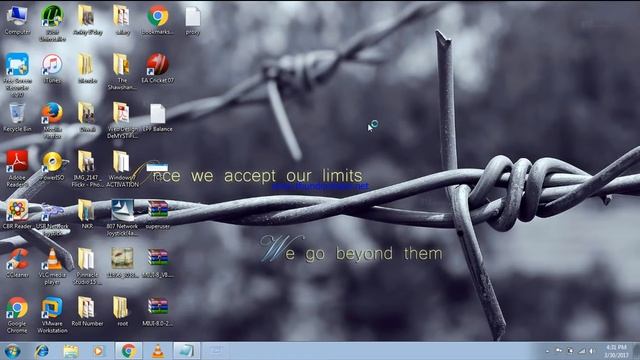Open the Windows Start menu orb

click(13, 351)
